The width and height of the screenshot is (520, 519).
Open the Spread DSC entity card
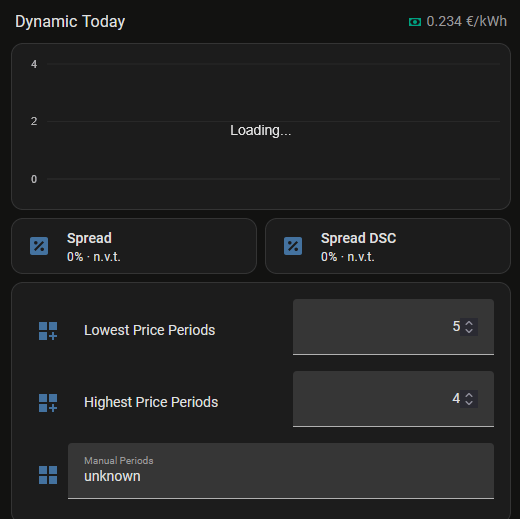click(388, 246)
